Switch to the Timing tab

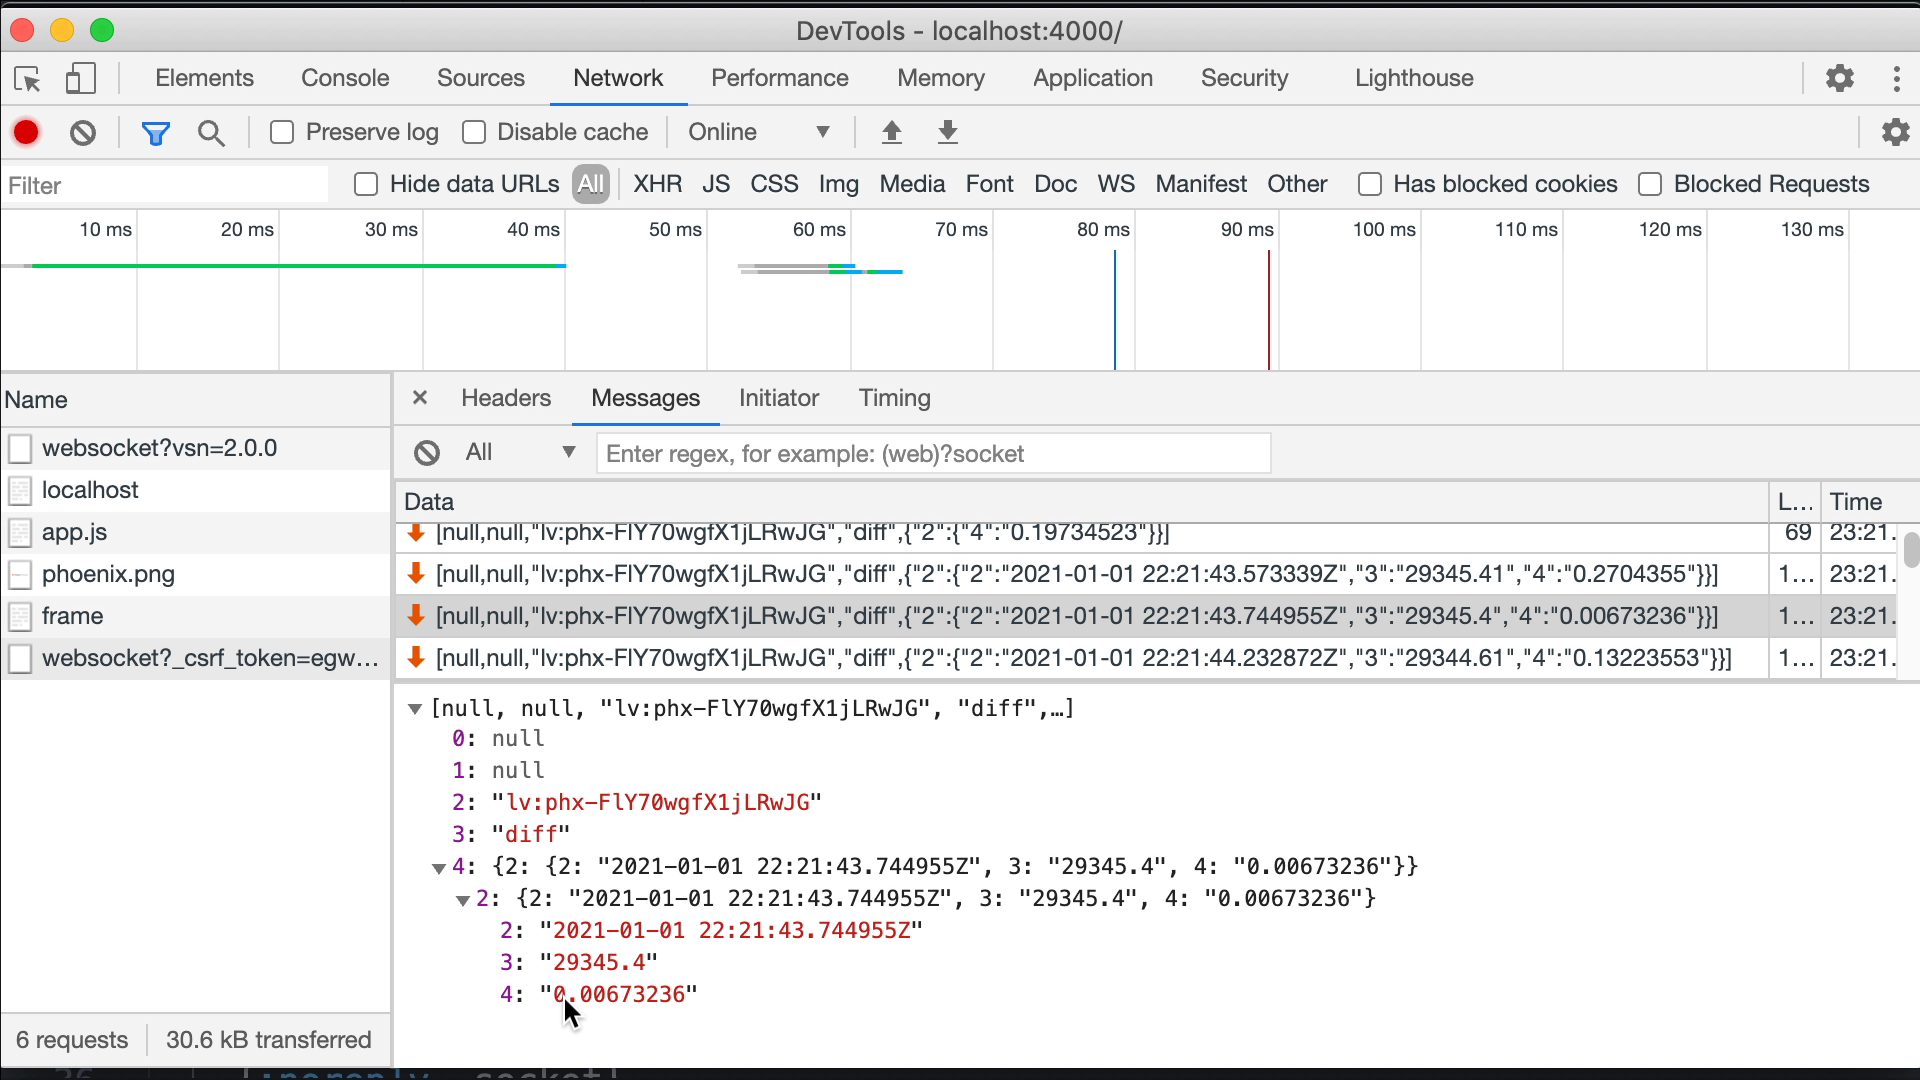[x=893, y=398]
